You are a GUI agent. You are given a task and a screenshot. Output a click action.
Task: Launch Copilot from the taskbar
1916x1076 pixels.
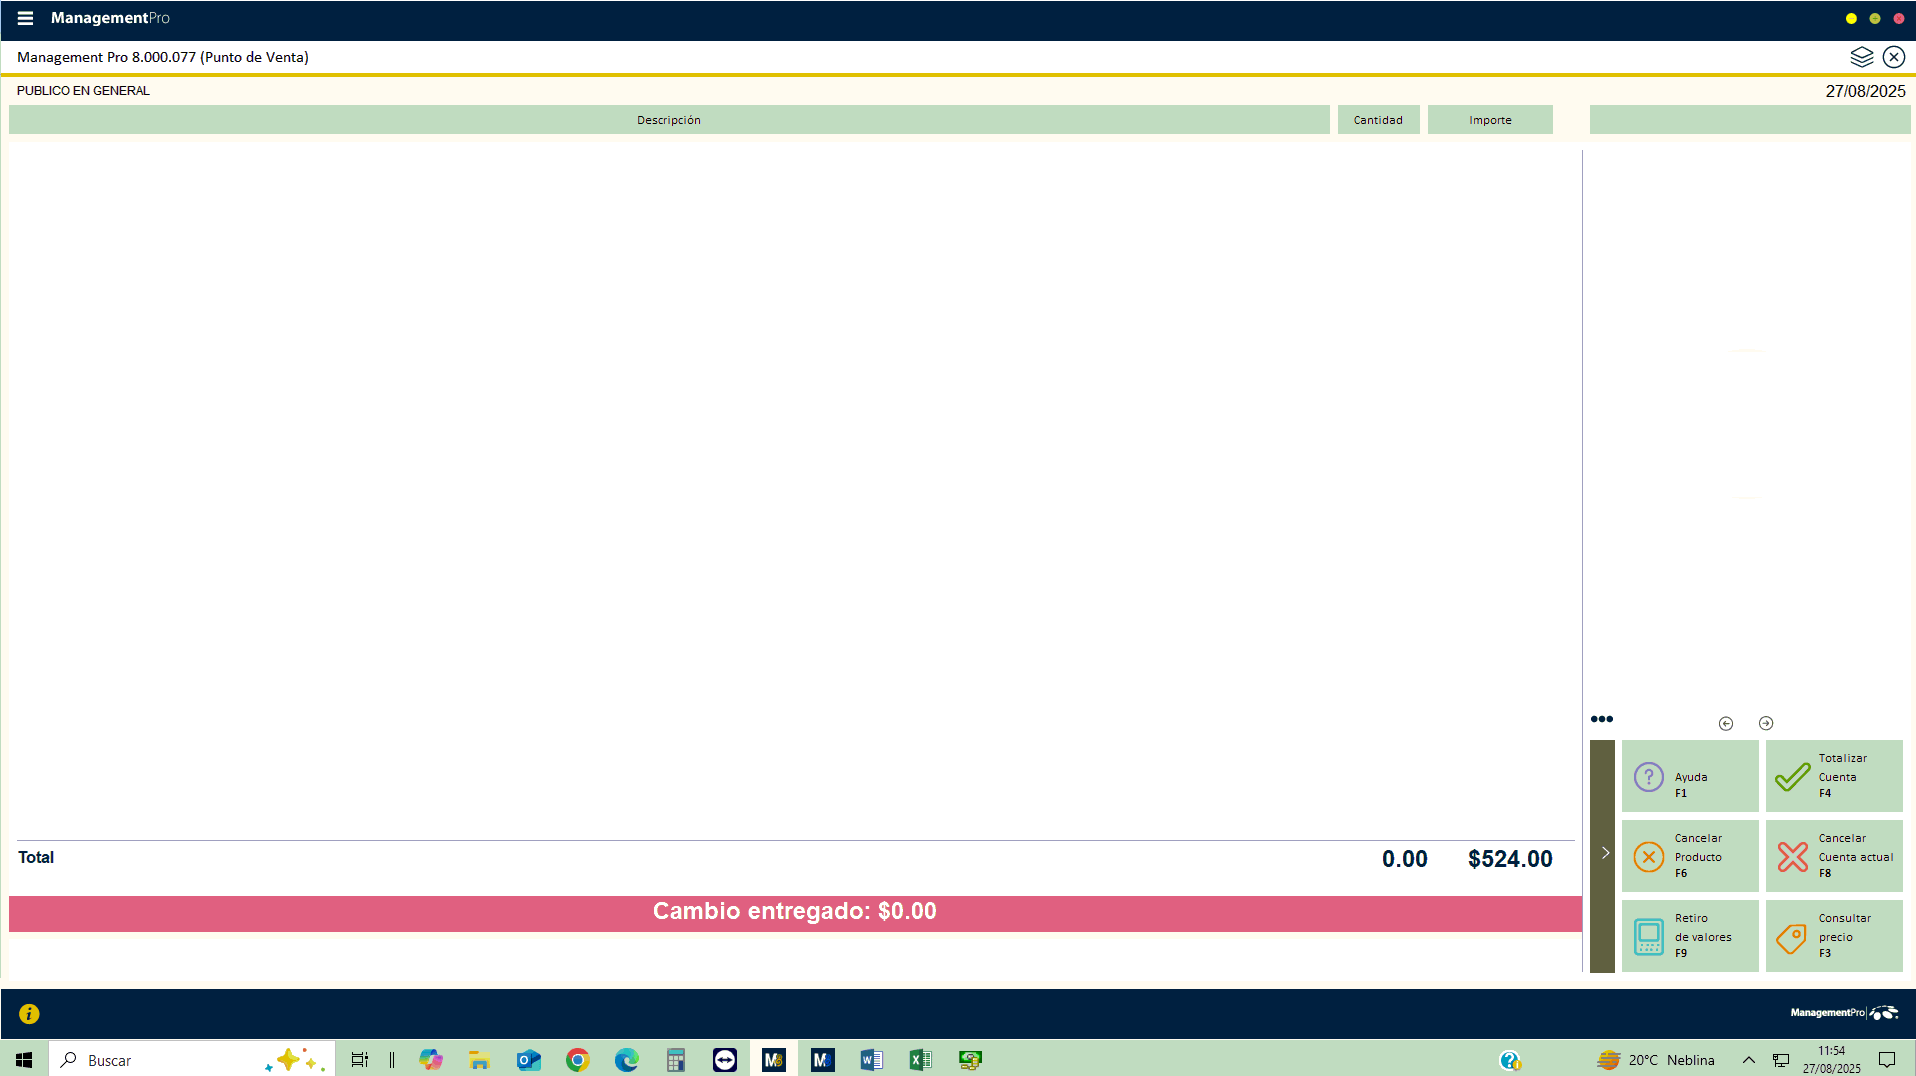coord(431,1060)
